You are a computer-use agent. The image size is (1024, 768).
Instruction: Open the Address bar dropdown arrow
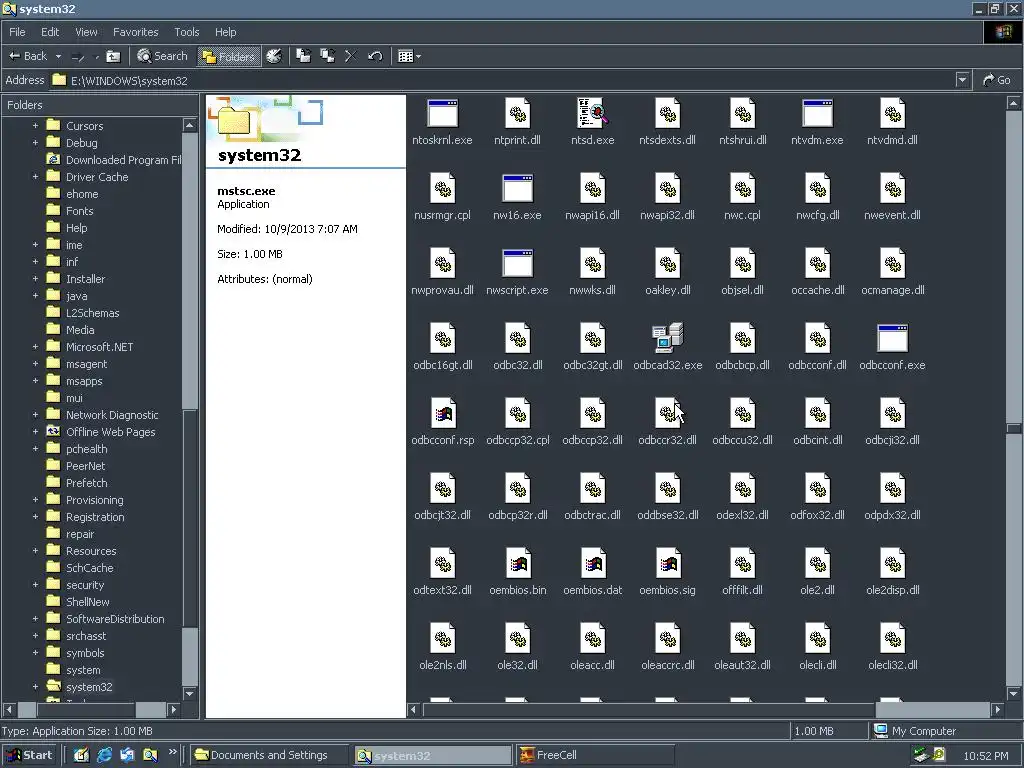click(962, 80)
